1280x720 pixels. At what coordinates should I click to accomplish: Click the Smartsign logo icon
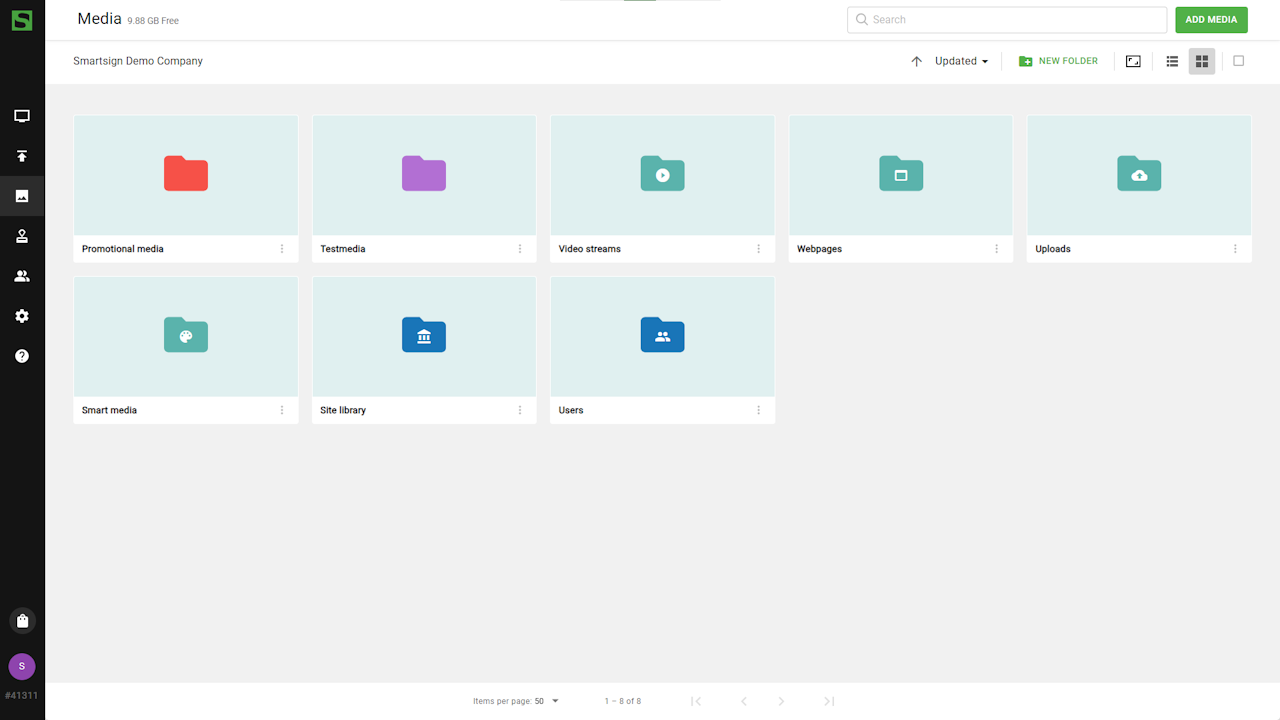click(x=22, y=20)
